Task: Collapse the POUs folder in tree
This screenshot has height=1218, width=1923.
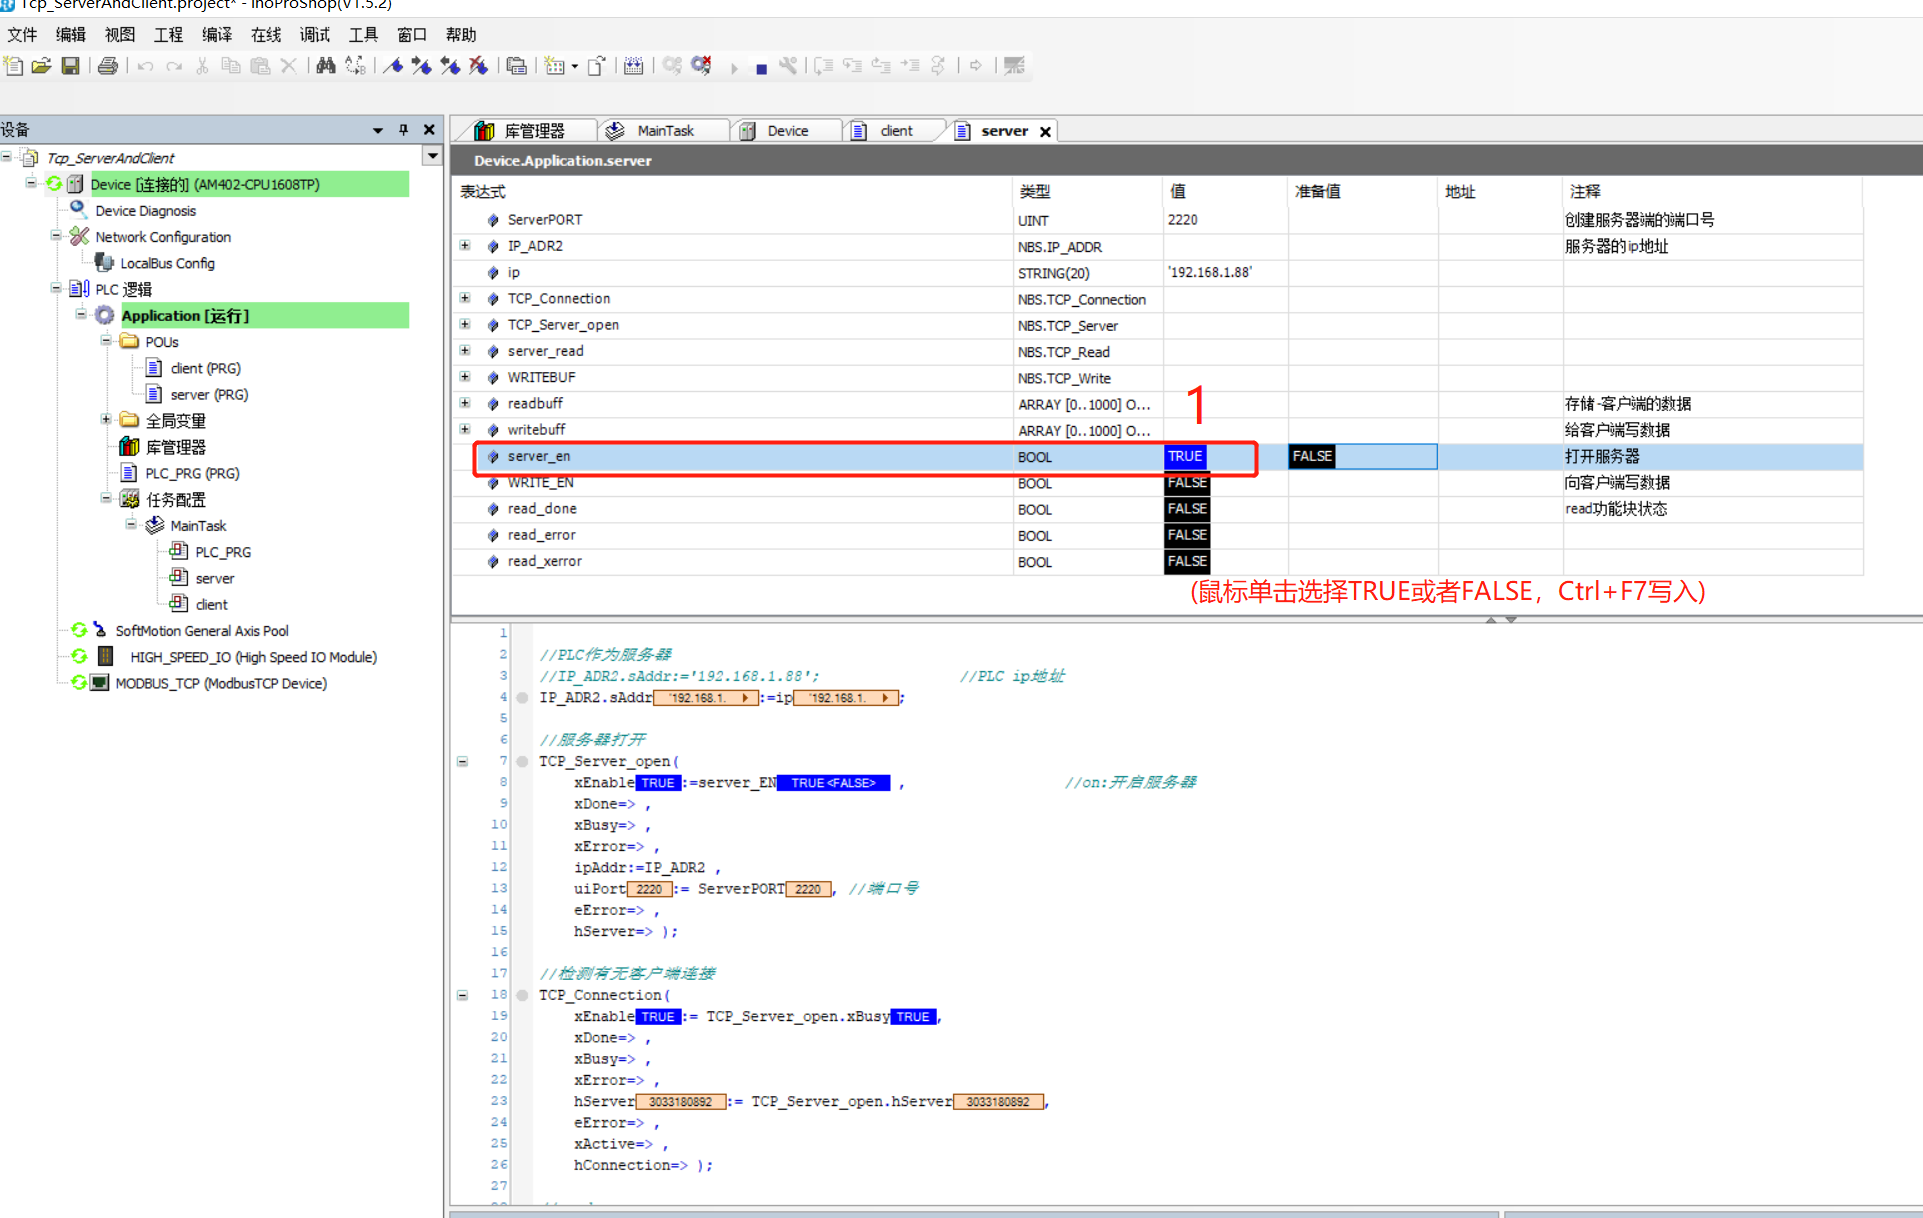Action: [x=106, y=341]
